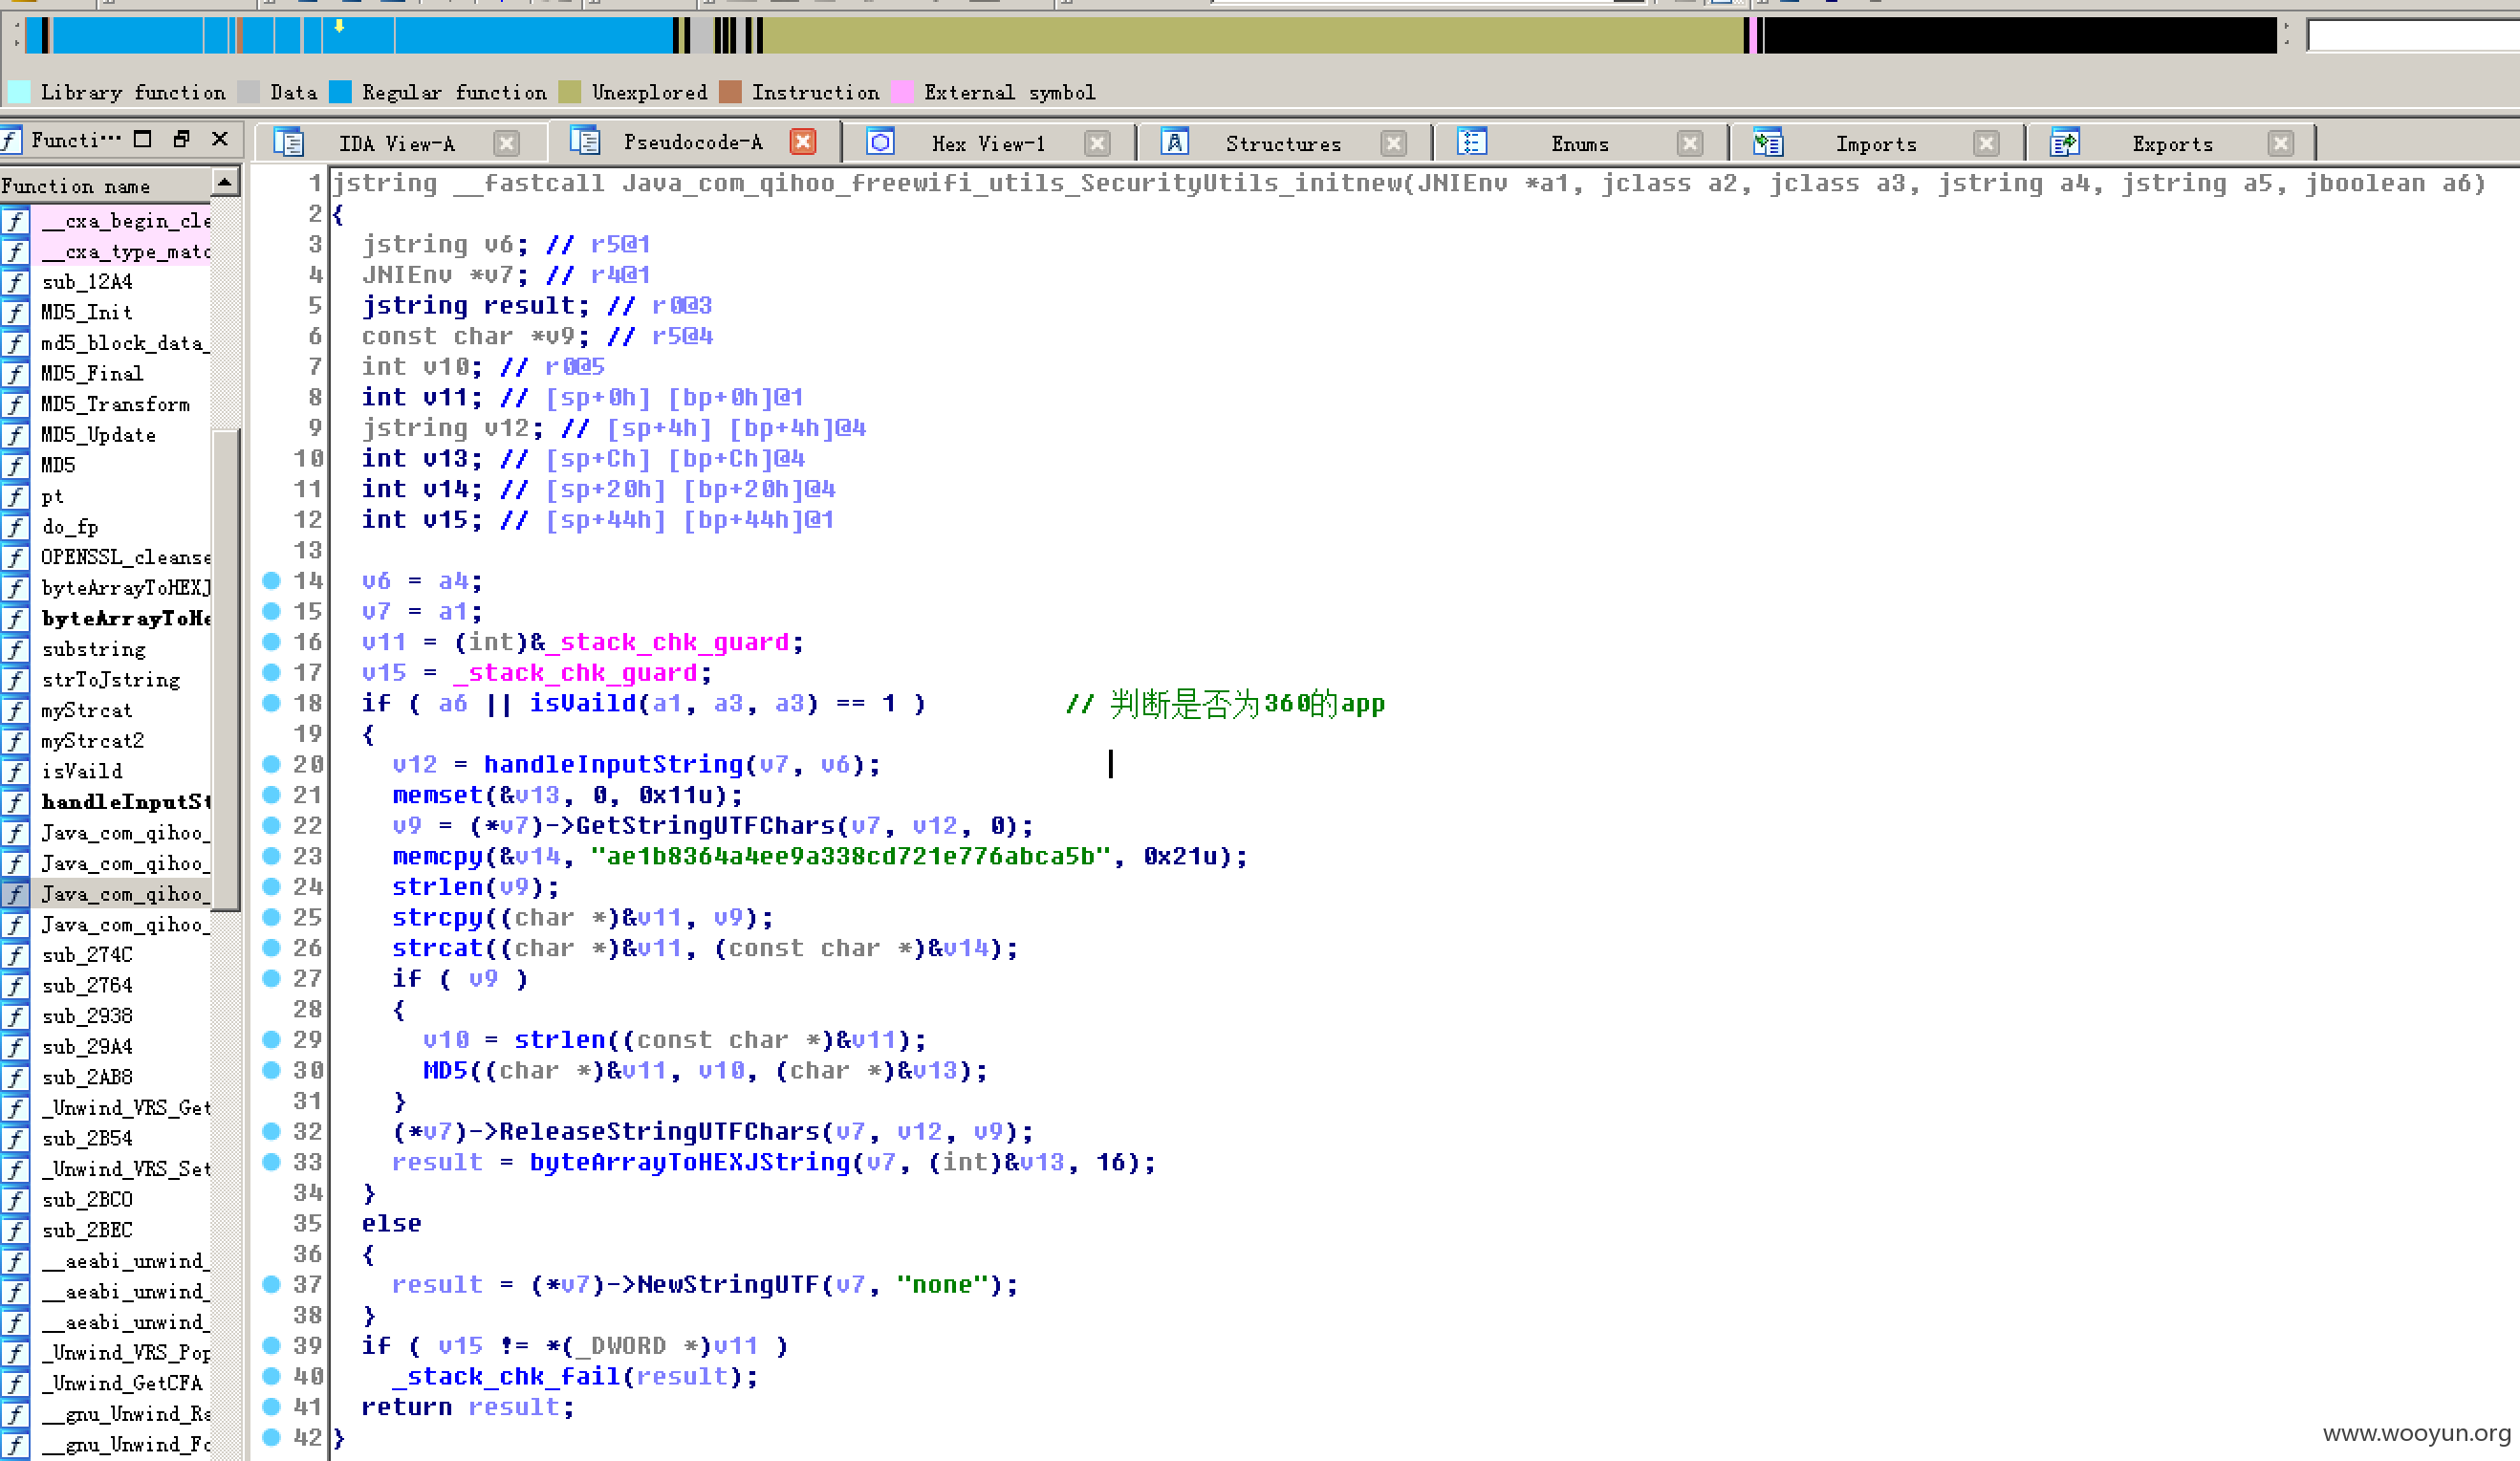2520x1461 pixels.
Task: Click the Exports tab icon
Action: pyautogui.click(x=2064, y=143)
